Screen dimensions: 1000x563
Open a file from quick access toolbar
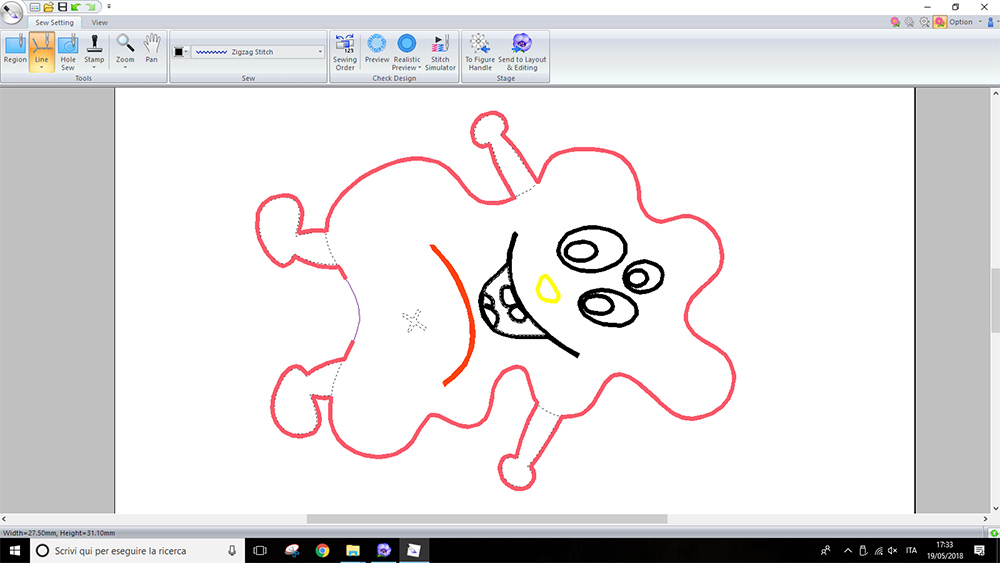point(48,7)
